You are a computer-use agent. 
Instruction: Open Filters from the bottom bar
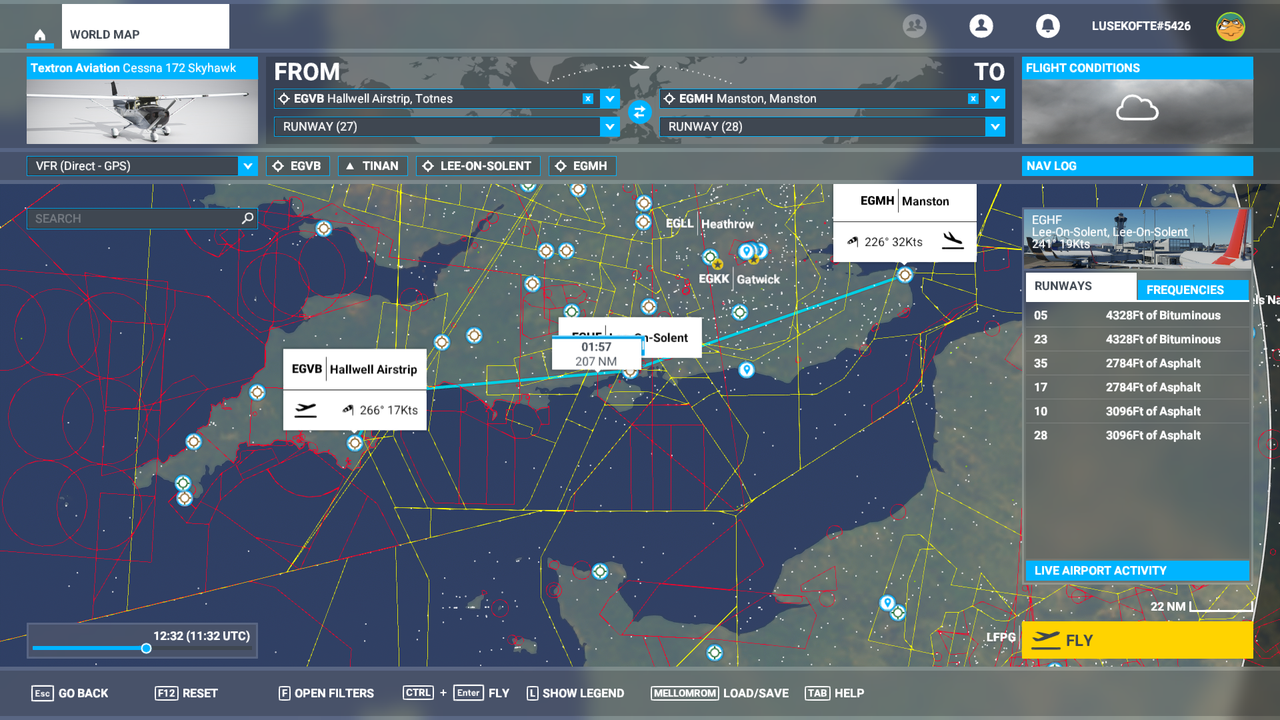point(326,693)
